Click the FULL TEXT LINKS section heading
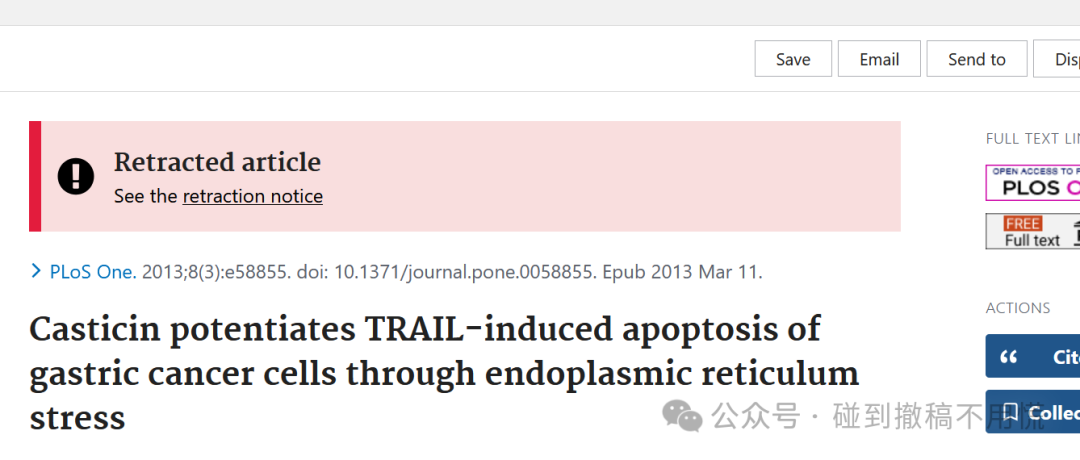Viewport: 1080px width, 460px height. click(1032, 138)
